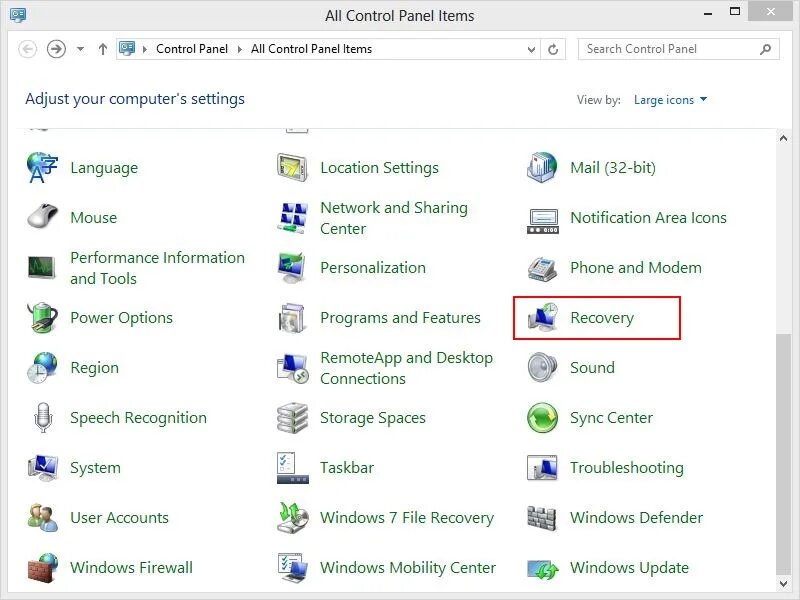Open the View by Large icons dropdown

[670, 99]
